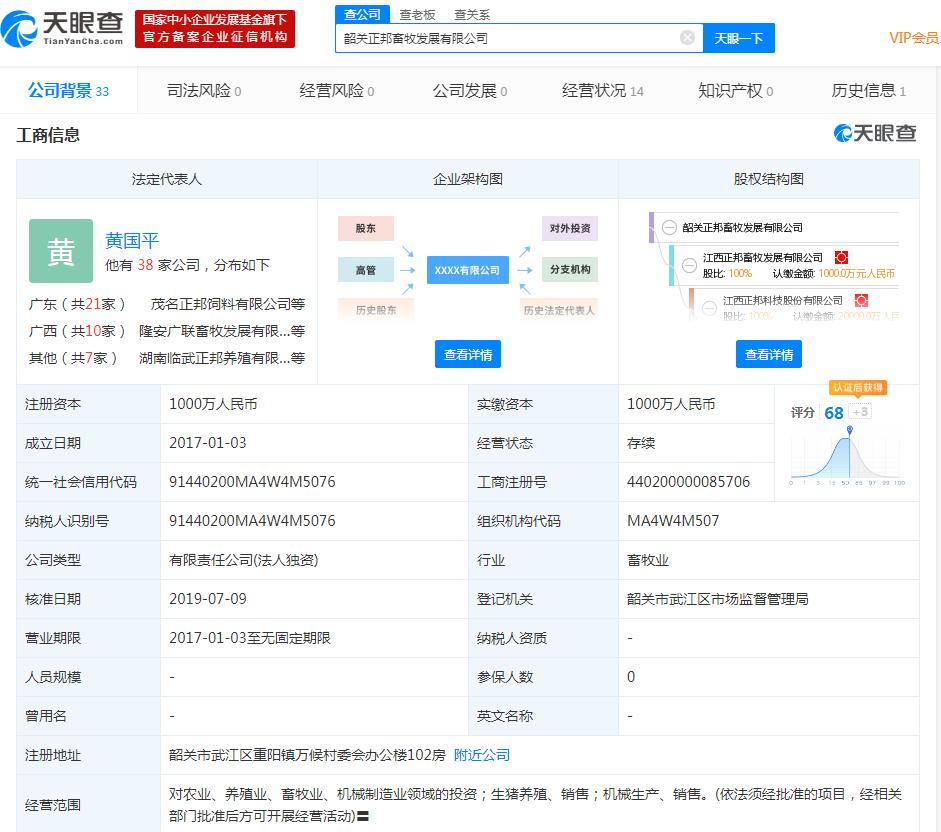The image size is (941, 832).
Task: Click the 有限责任公司(法人独资) company type
Action: pyautogui.click(x=244, y=559)
